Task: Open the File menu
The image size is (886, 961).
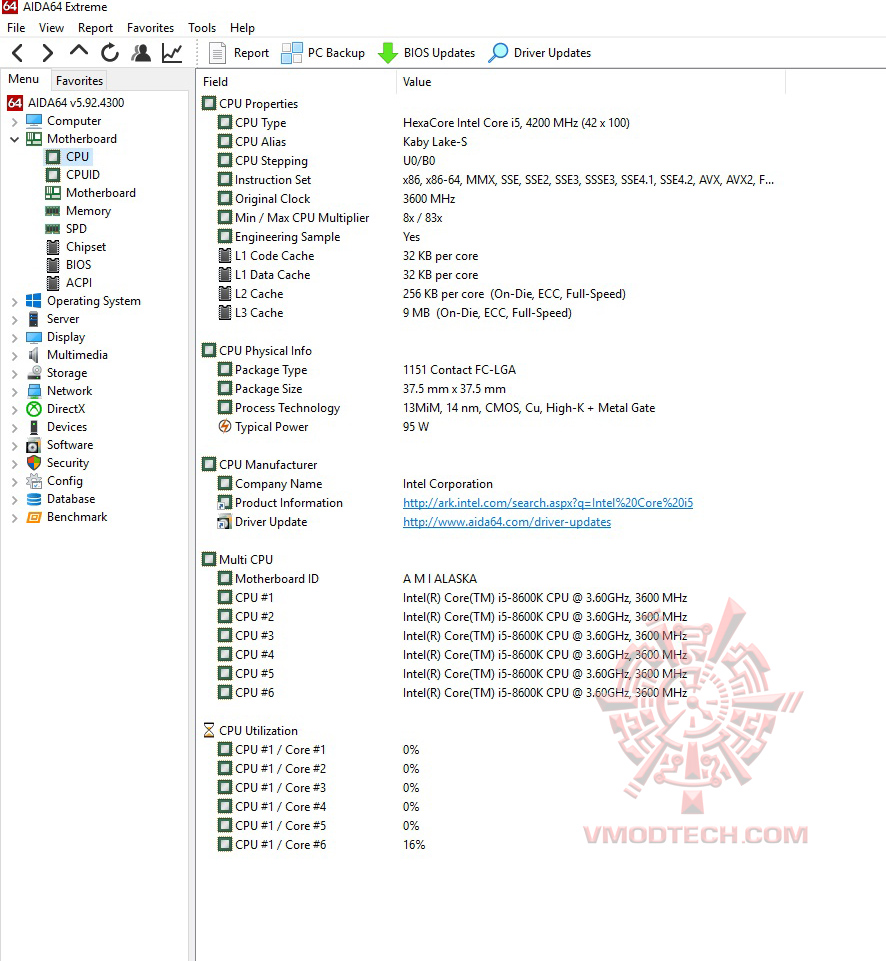Action: click(x=16, y=28)
